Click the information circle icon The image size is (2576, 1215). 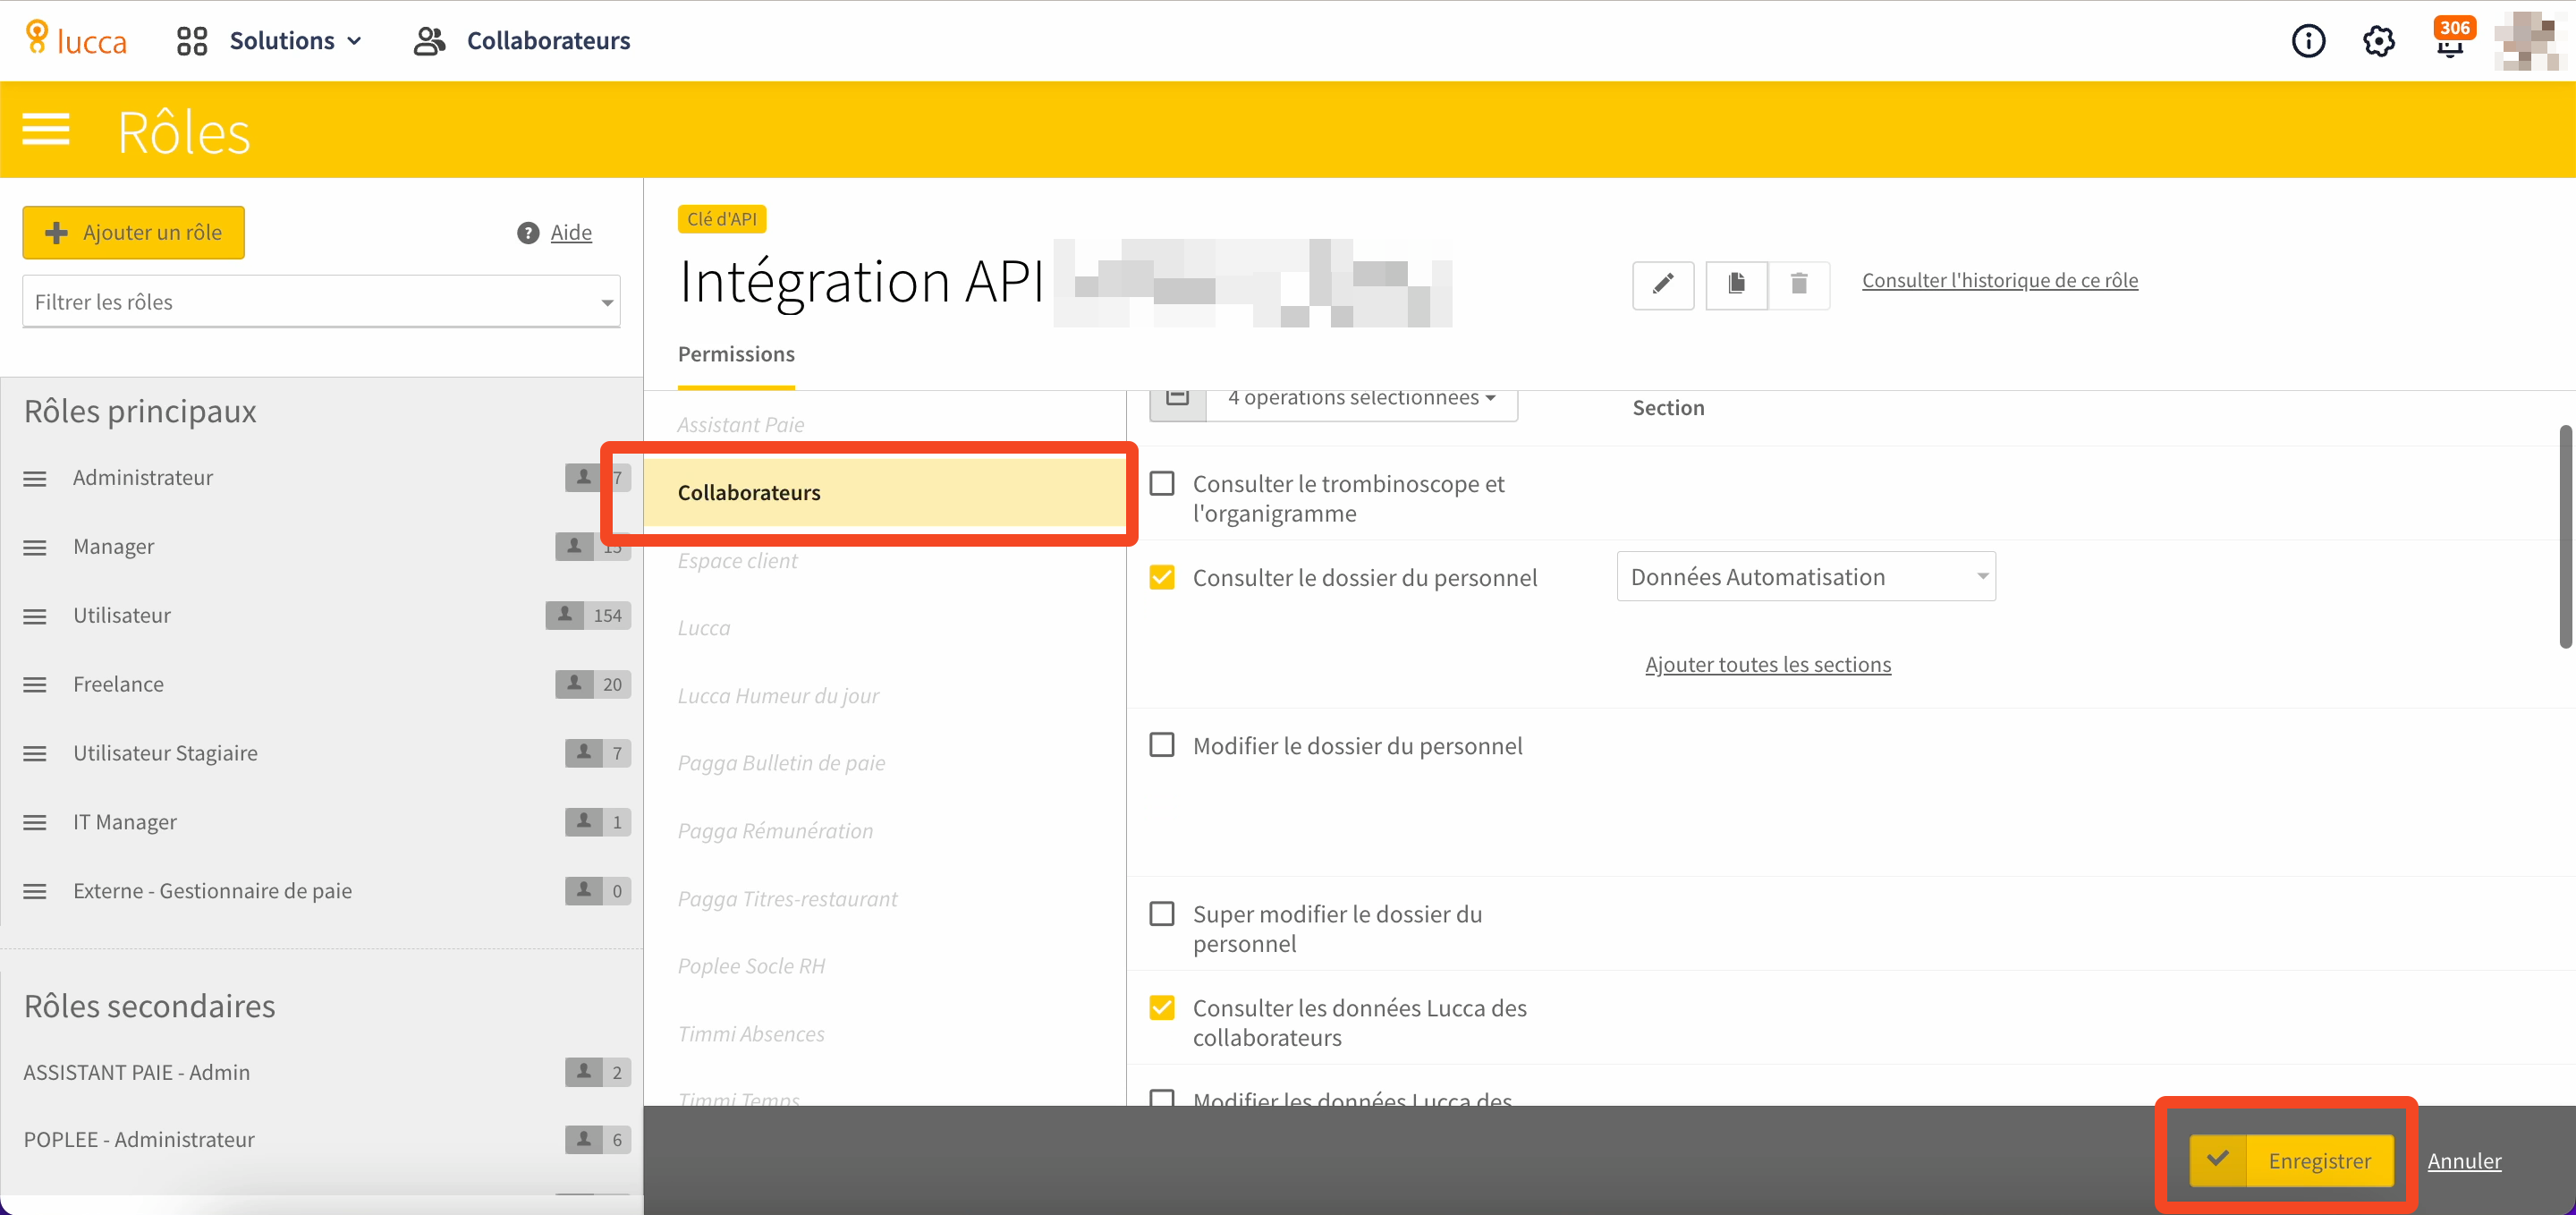(x=2308, y=41)
